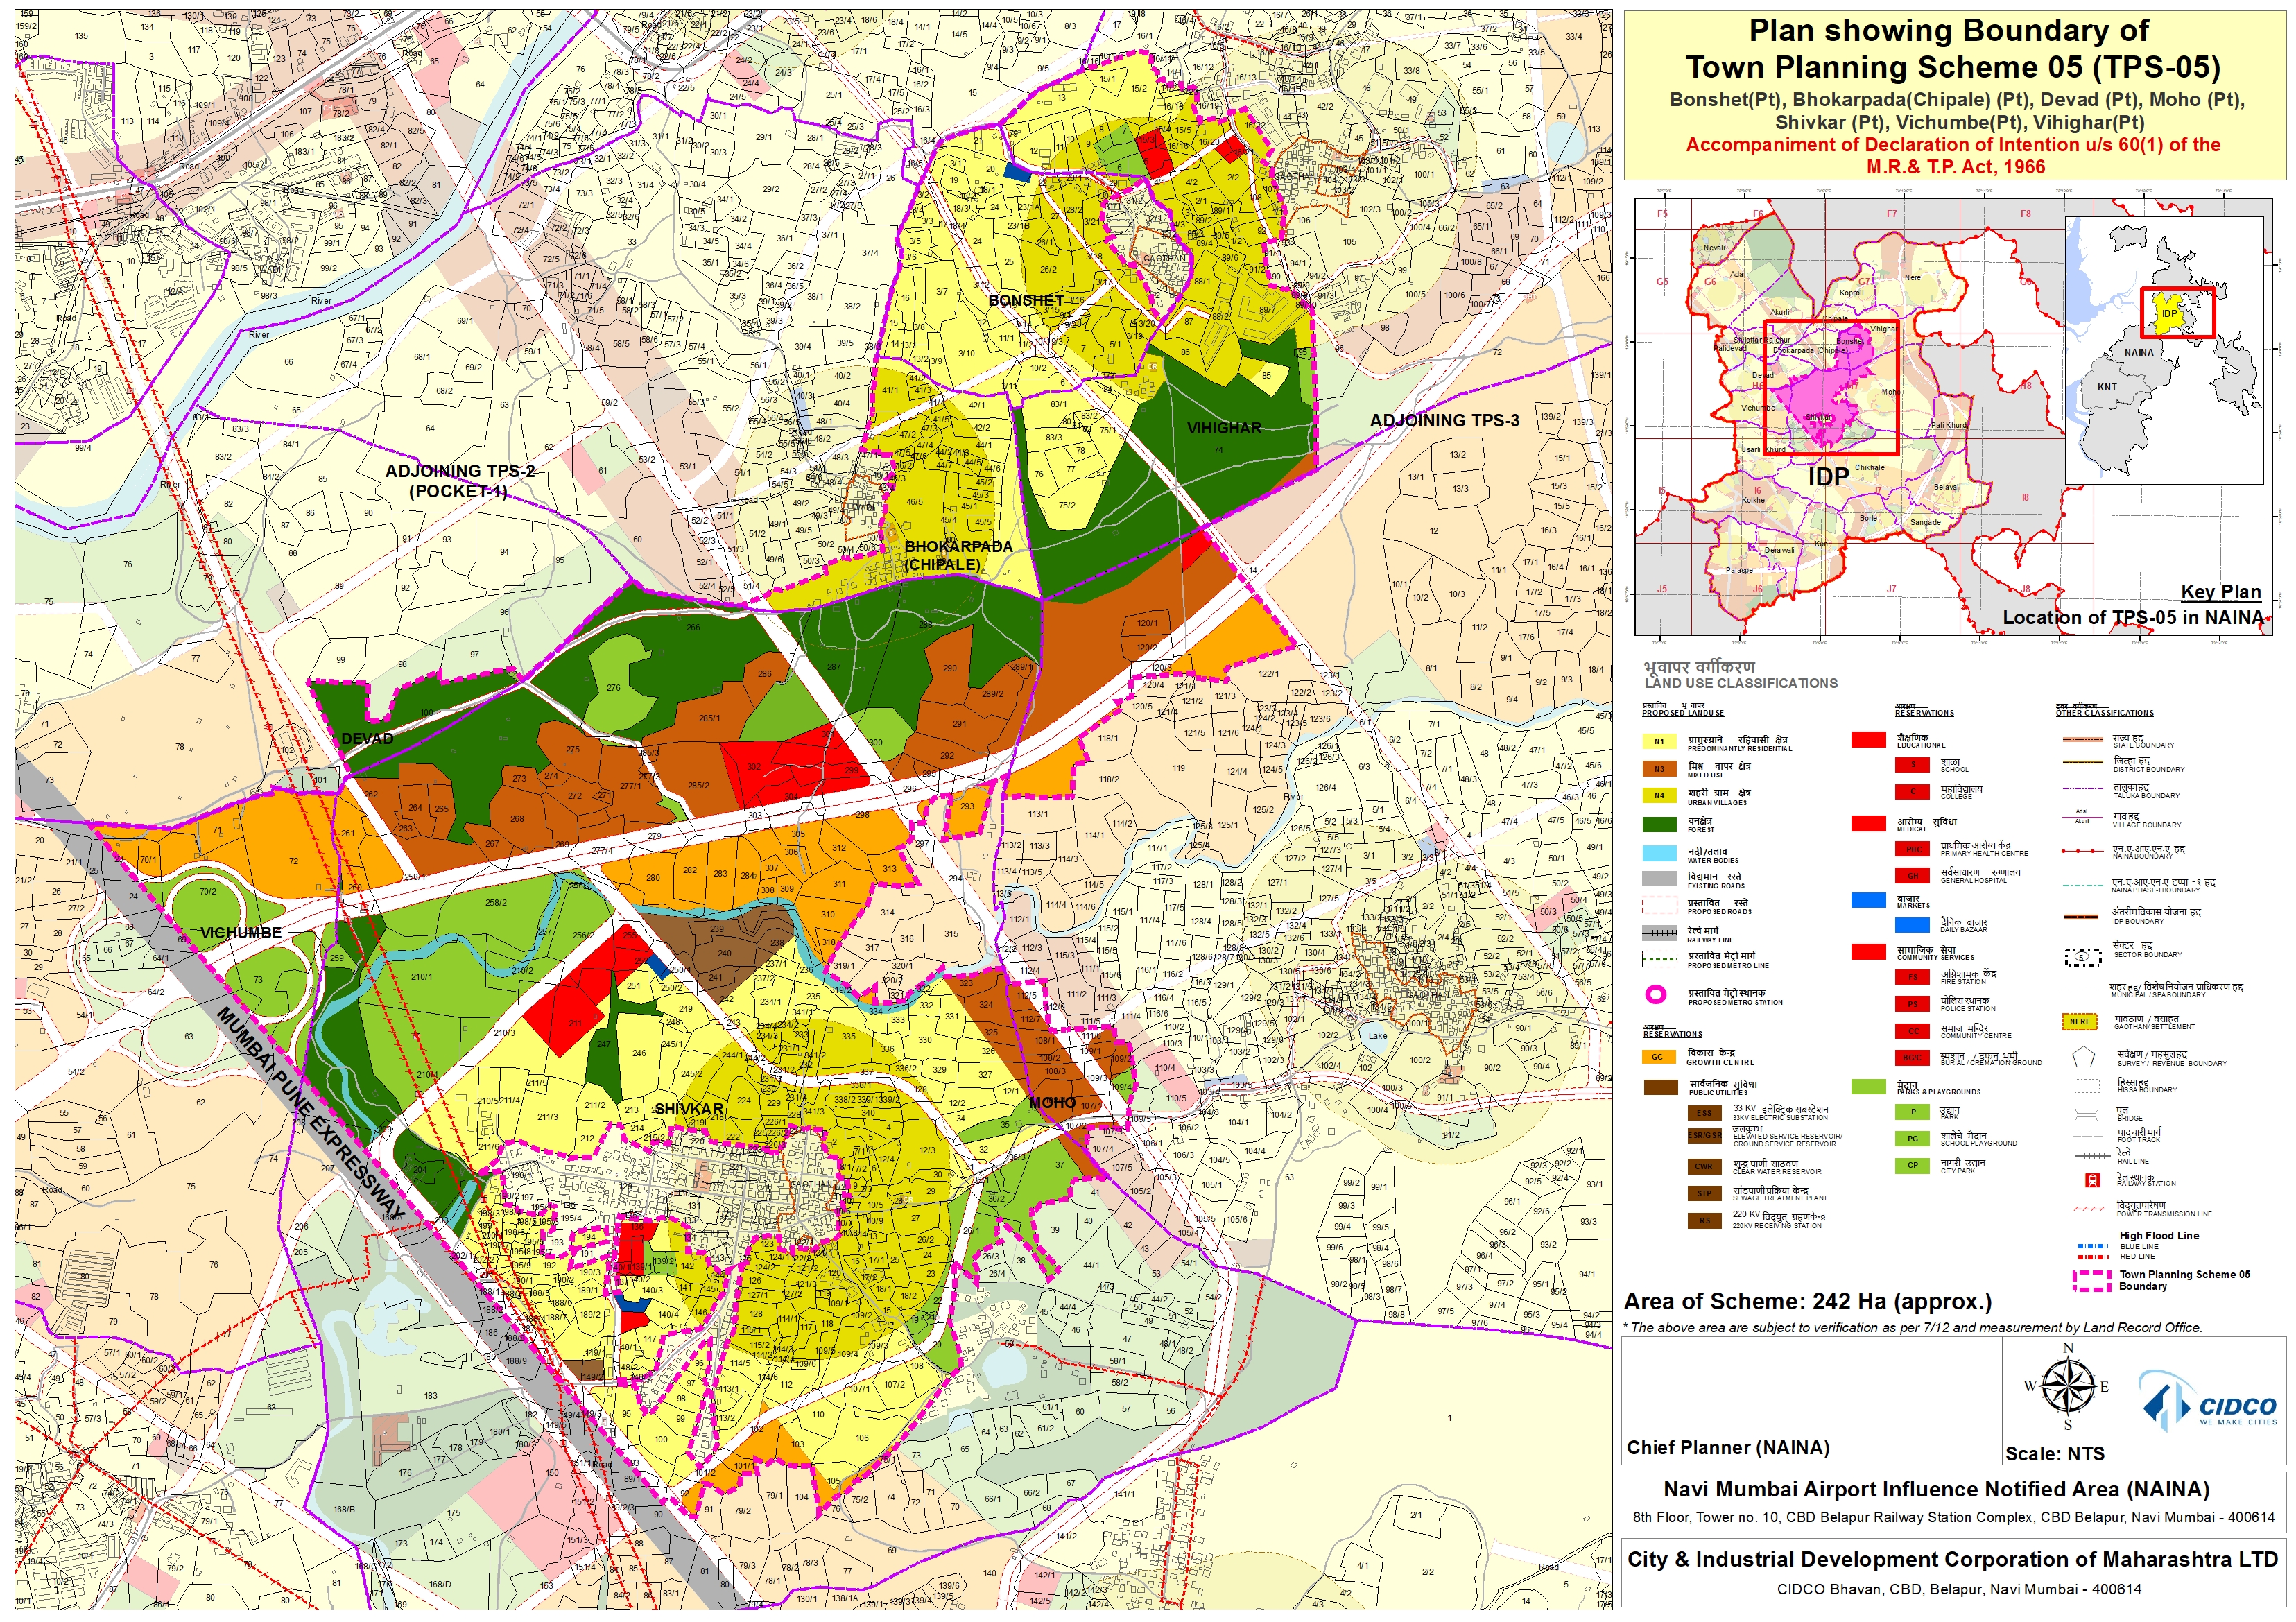
Task: Click the BHOKARPADA (CHIPALE) map label
Action: coord(958,556)
